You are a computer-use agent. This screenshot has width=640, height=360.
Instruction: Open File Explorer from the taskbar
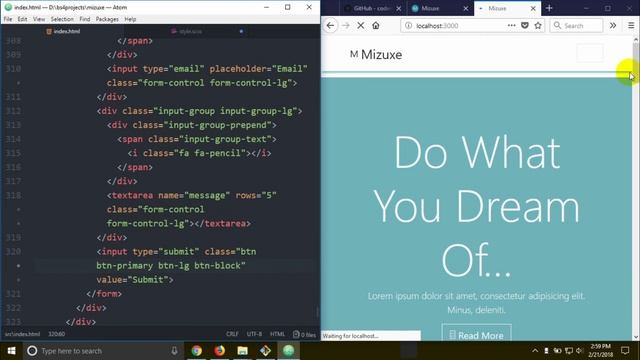(242, 351)
